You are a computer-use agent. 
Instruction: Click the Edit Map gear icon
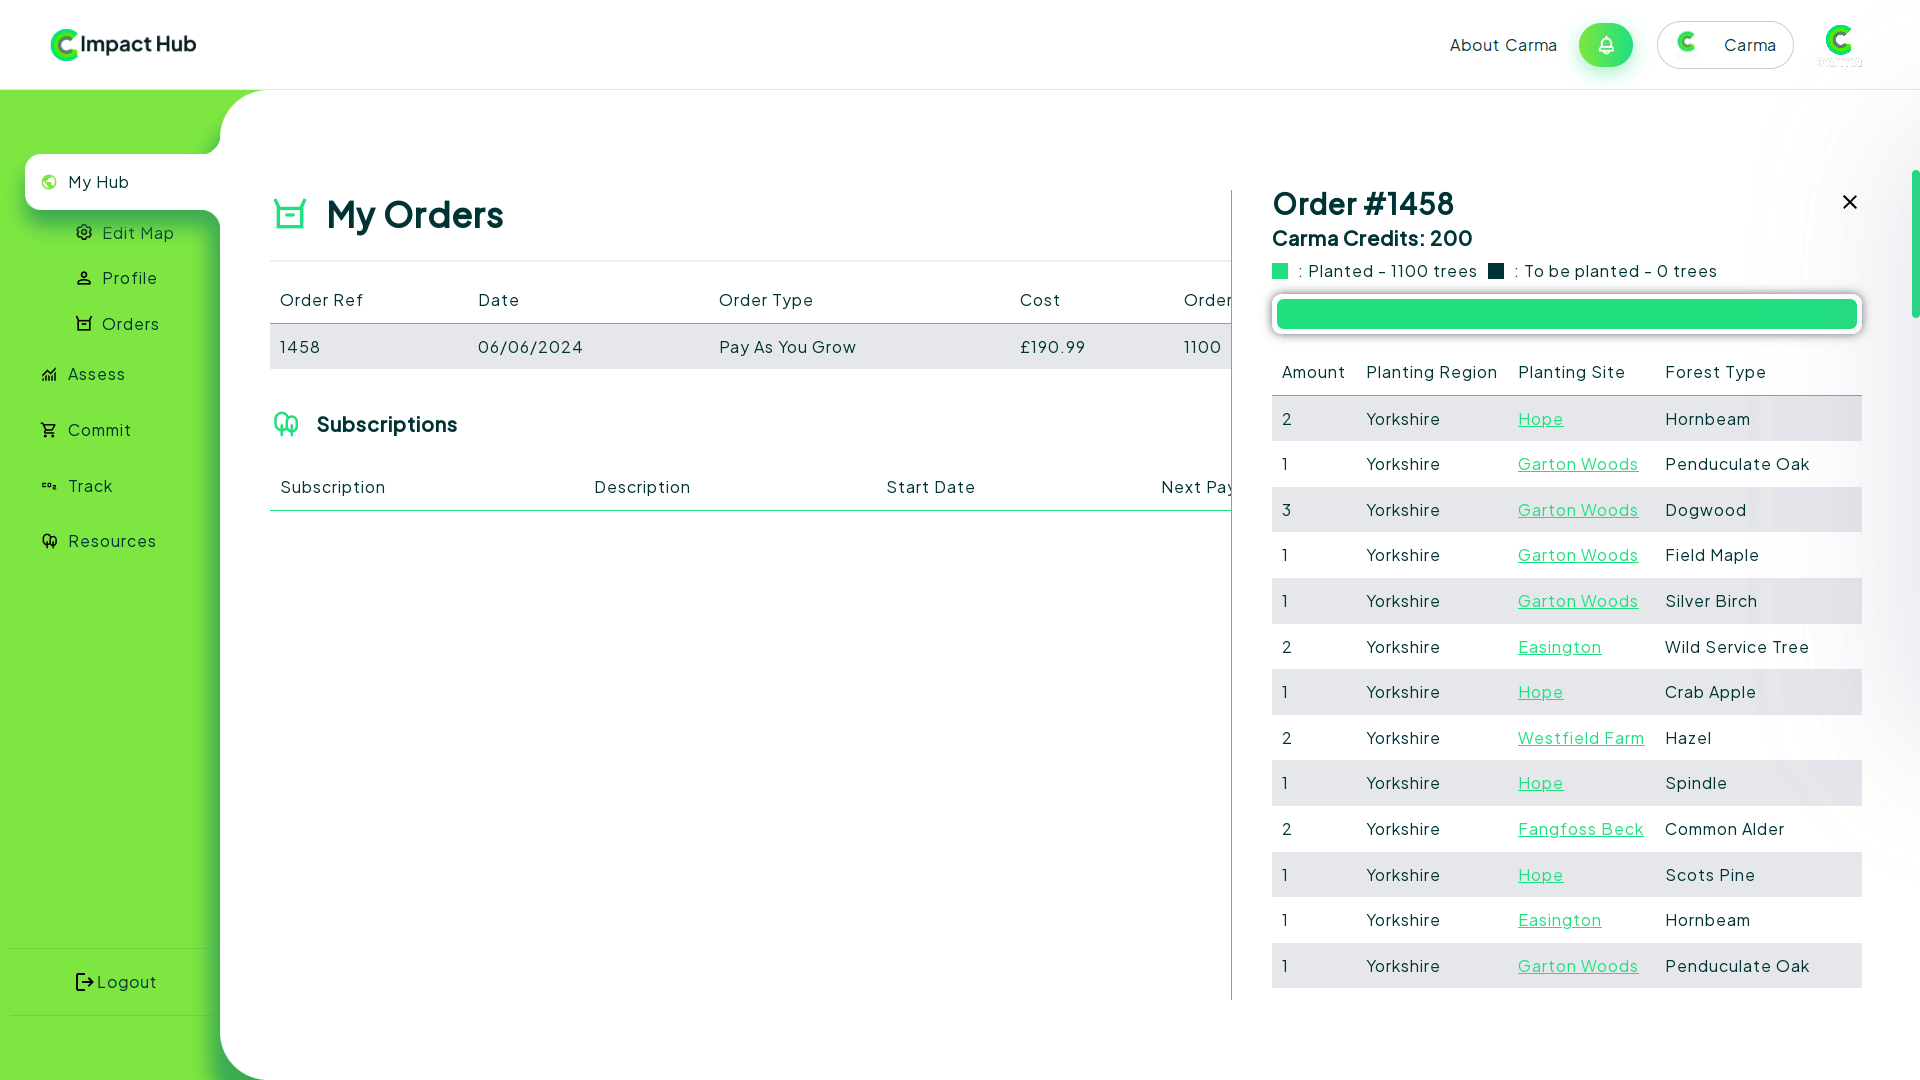click(84, 233)
